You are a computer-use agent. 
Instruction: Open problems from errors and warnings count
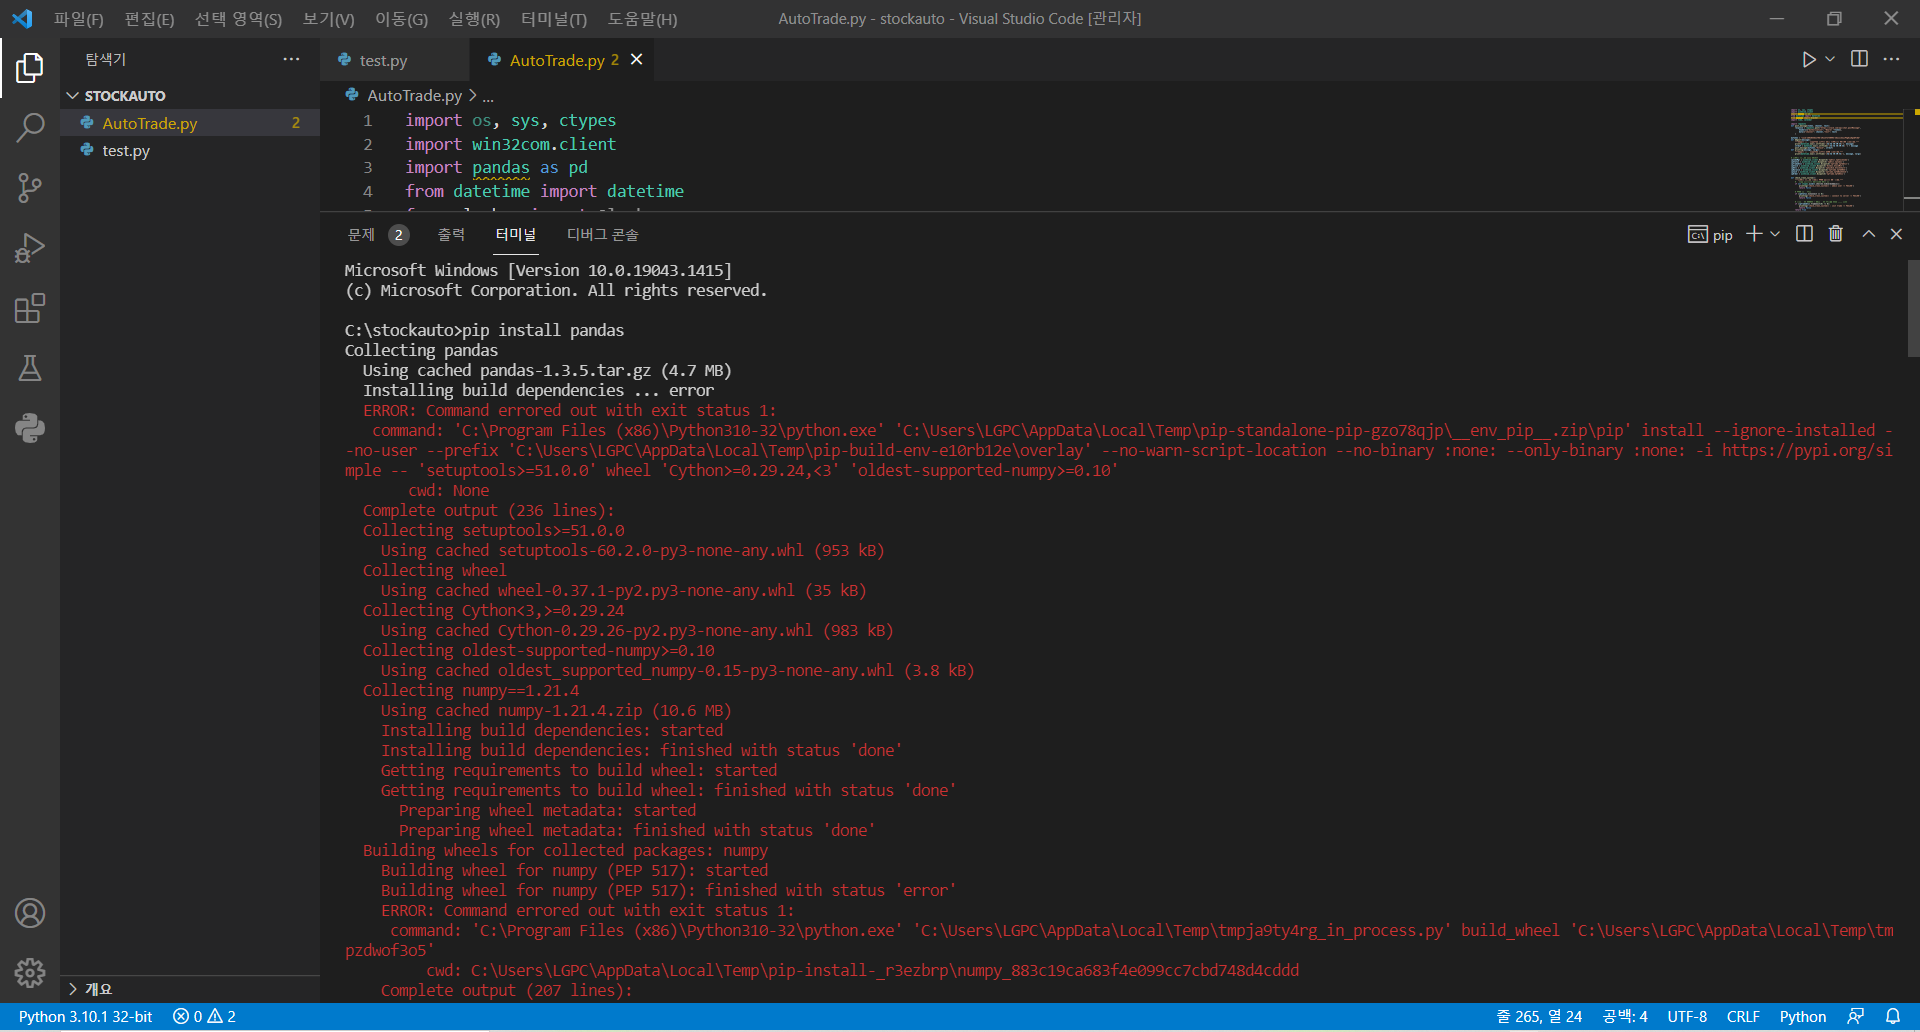coord(204,1016)
